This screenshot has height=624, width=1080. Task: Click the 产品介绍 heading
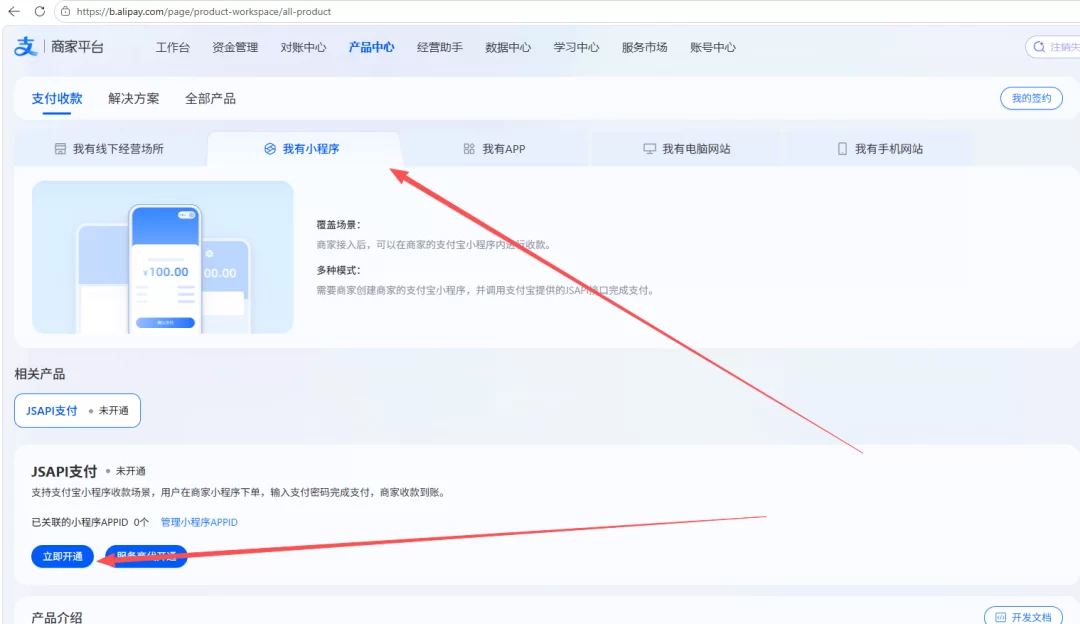pos(56,618)
